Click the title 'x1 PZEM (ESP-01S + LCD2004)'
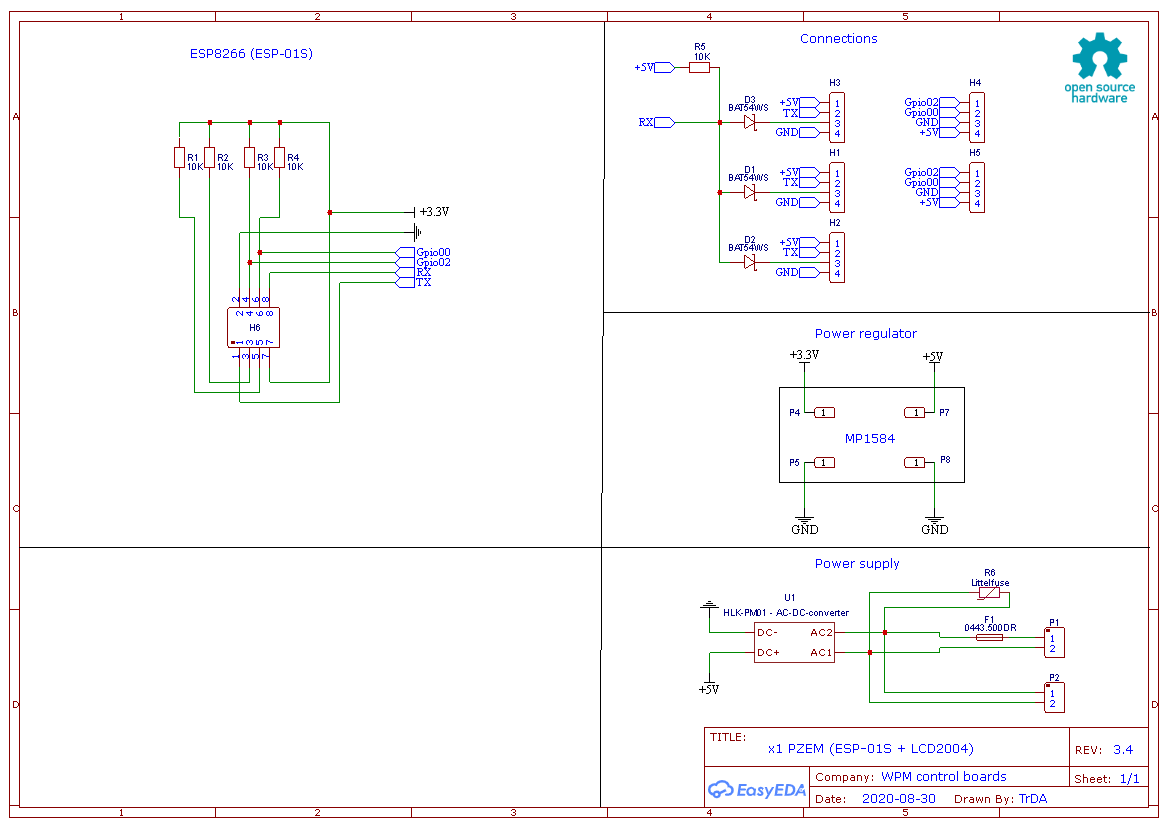 (871, 749)
